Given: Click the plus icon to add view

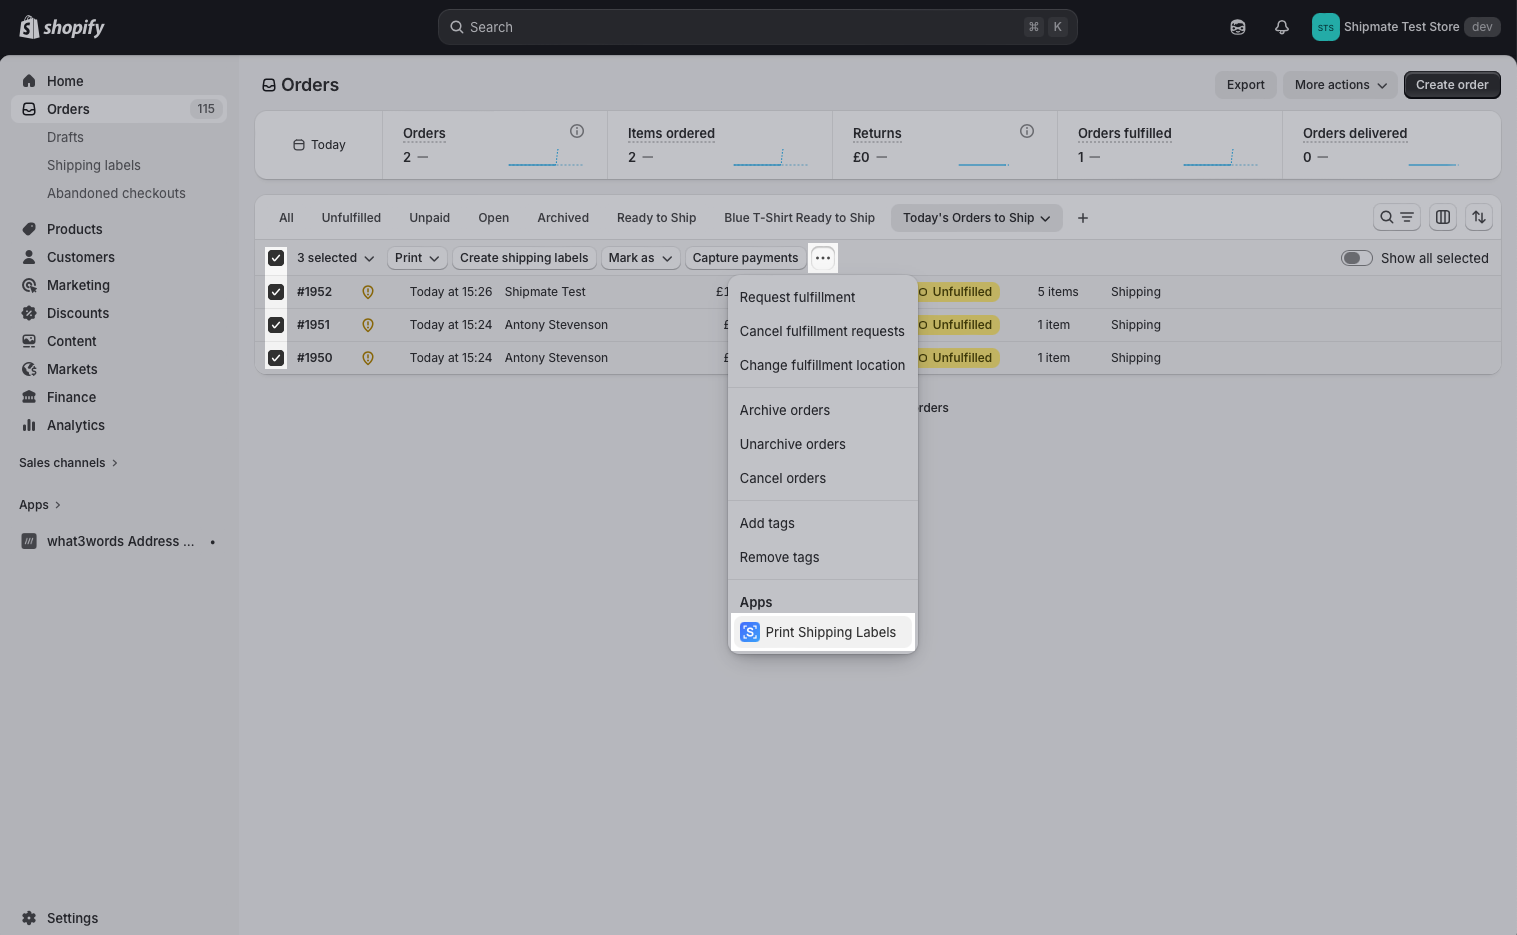Looking at the screenshot, I should [1082, 218].
